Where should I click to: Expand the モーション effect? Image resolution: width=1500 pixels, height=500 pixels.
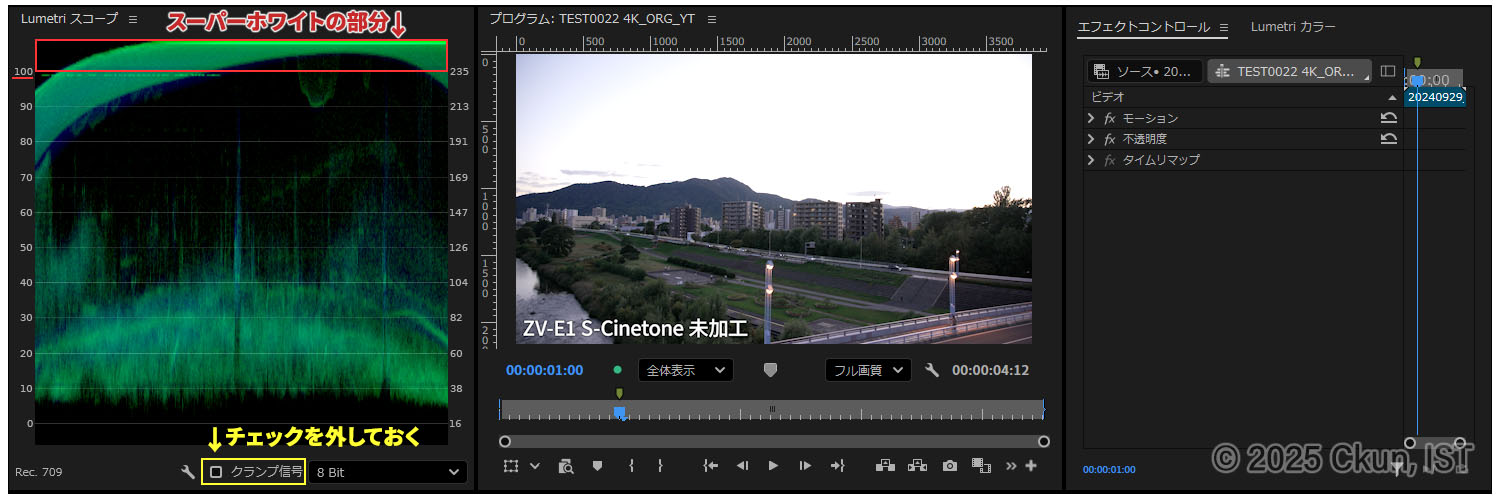tap(1091, 118)
